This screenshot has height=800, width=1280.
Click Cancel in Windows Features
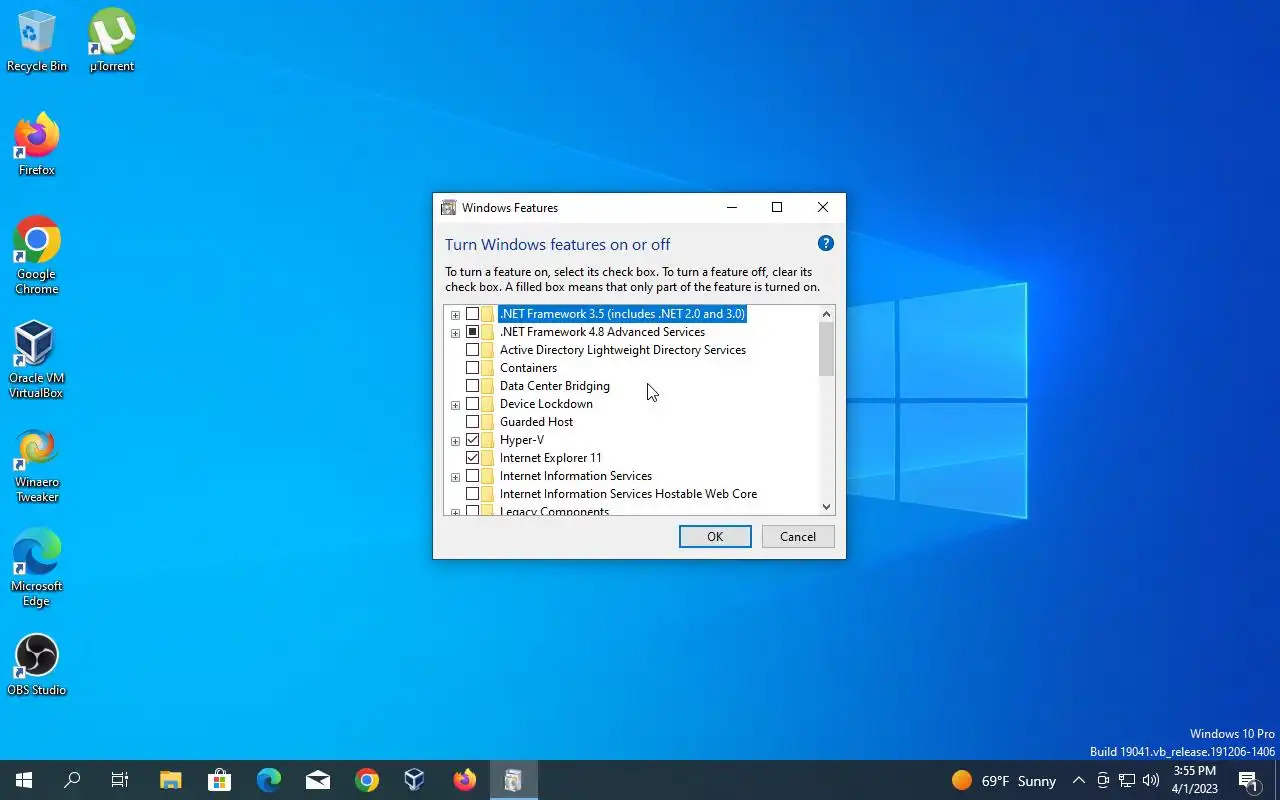tap(798, 537)
